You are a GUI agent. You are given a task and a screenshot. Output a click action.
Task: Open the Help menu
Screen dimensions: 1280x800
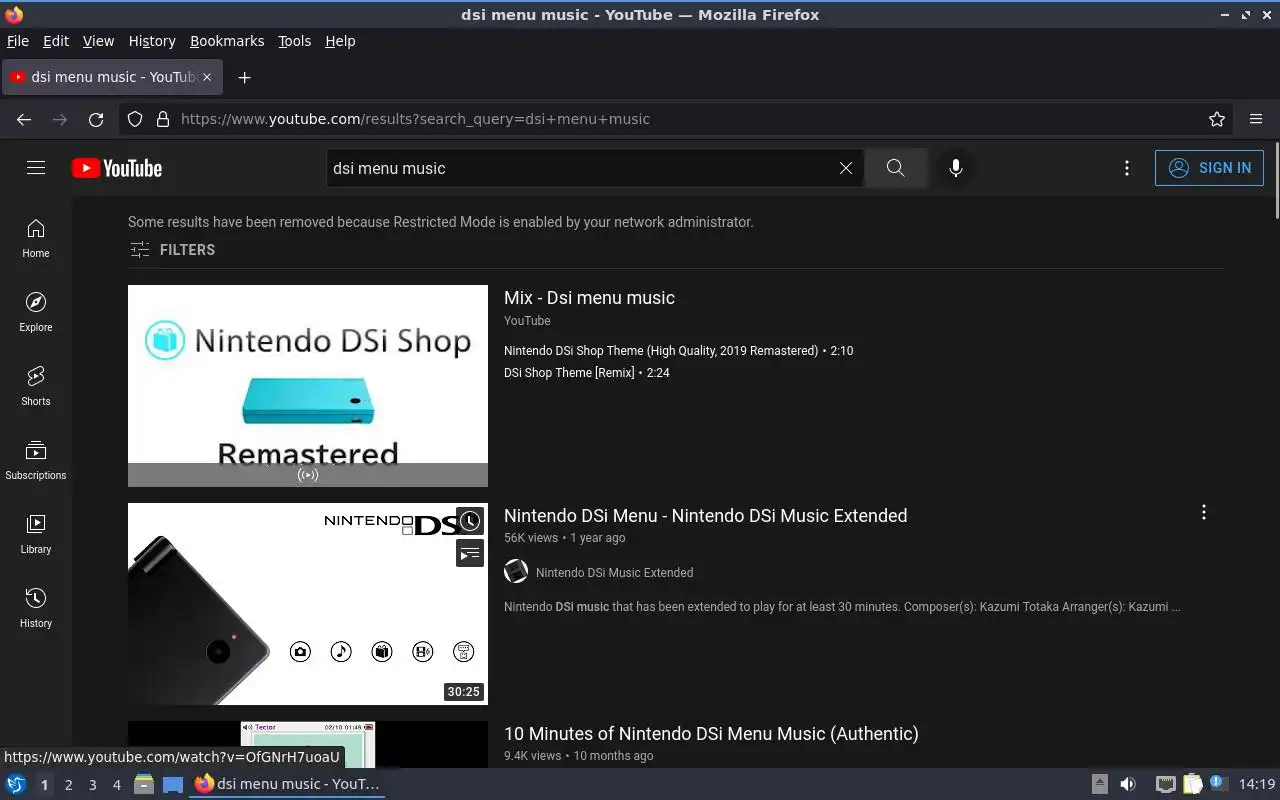click(340, 41)
